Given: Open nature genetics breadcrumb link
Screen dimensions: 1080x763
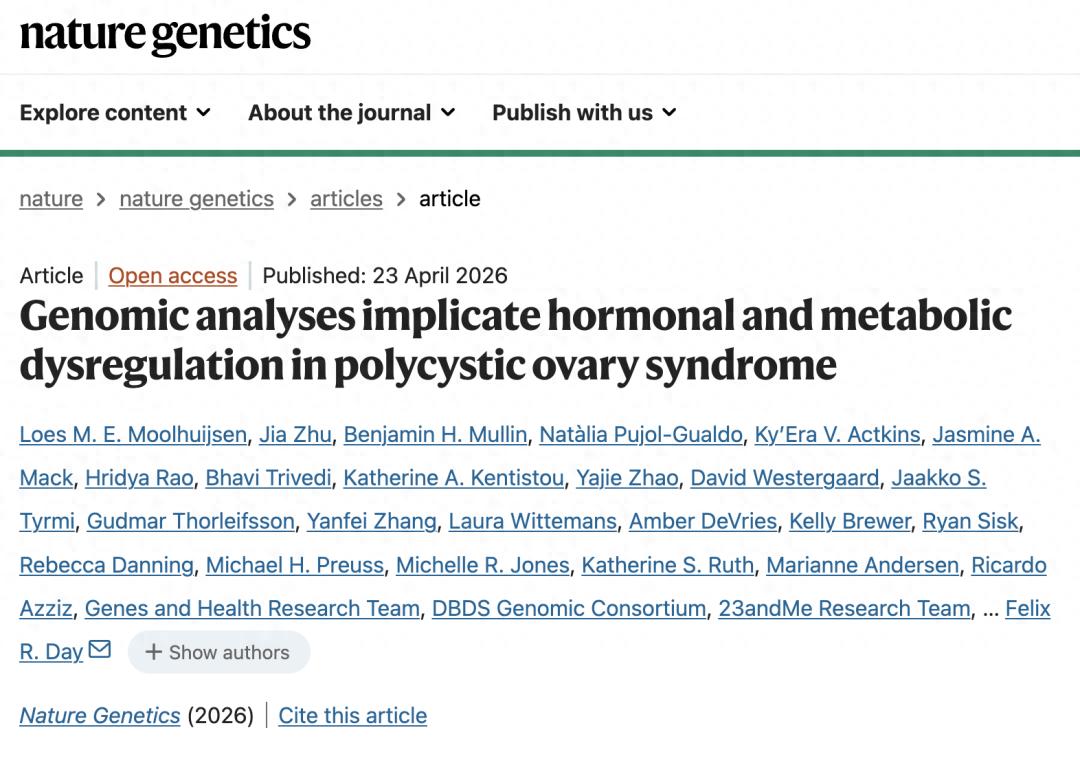Looking at the screenshot, I should tap(196, 199).
